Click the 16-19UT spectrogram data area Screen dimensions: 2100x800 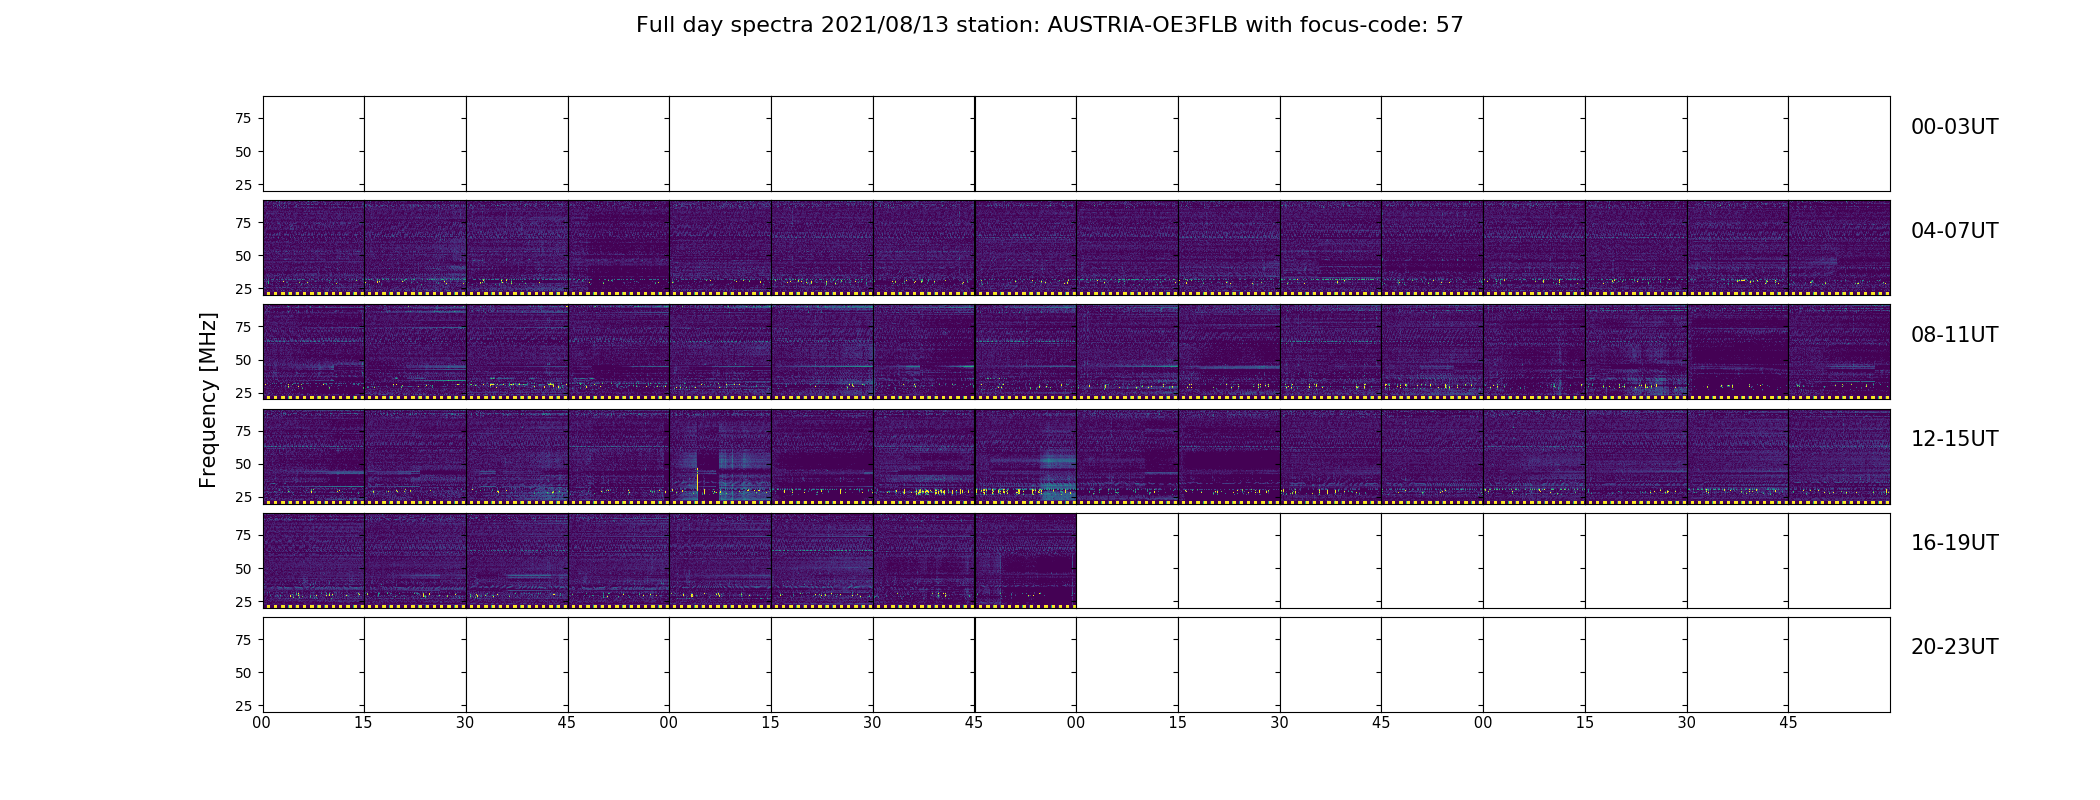[x=669, y=561]
